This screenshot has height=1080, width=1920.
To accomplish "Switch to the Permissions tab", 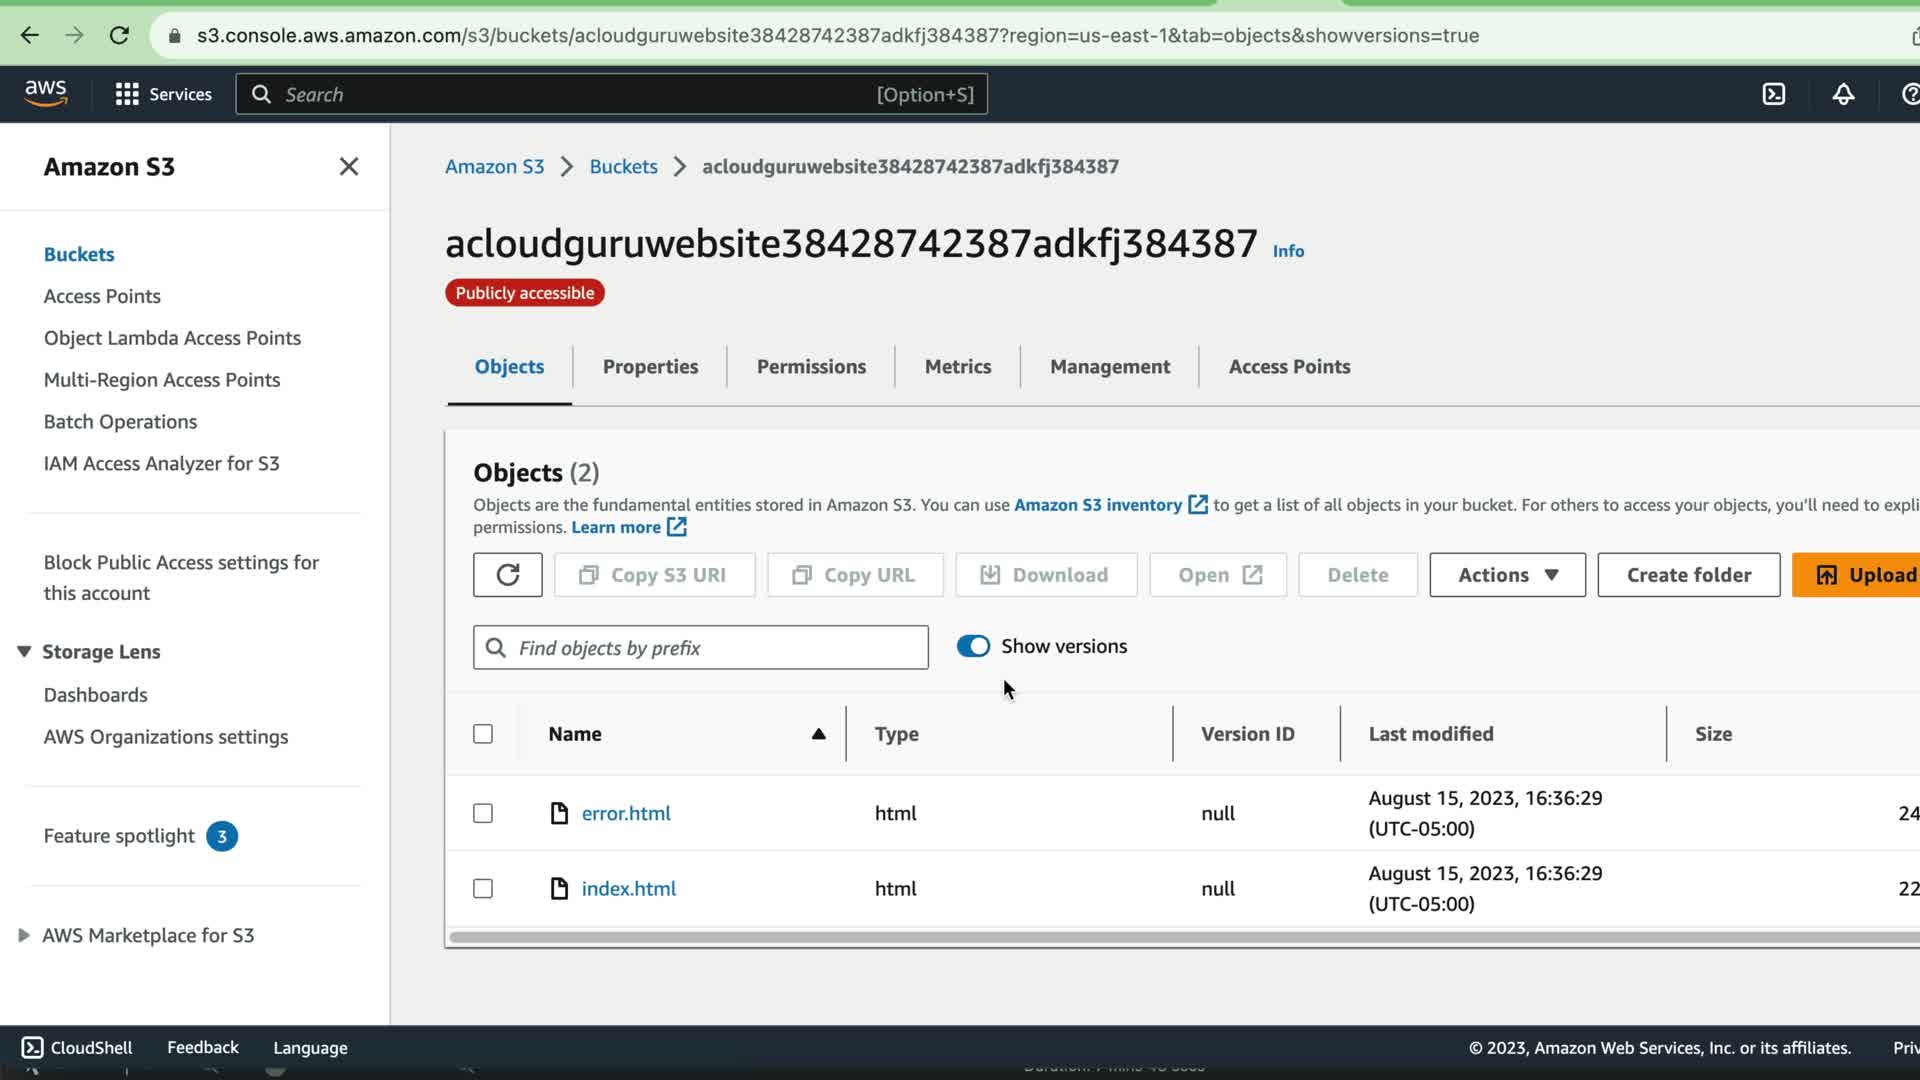I will click(811, 367).
